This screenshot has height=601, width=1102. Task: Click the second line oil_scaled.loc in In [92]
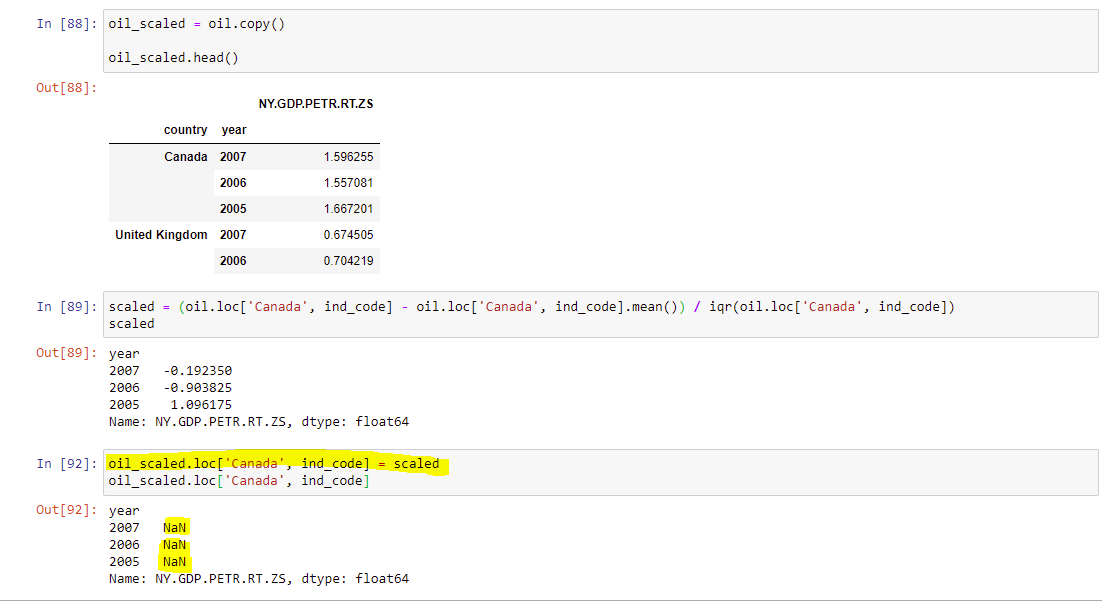coord(239,481)
